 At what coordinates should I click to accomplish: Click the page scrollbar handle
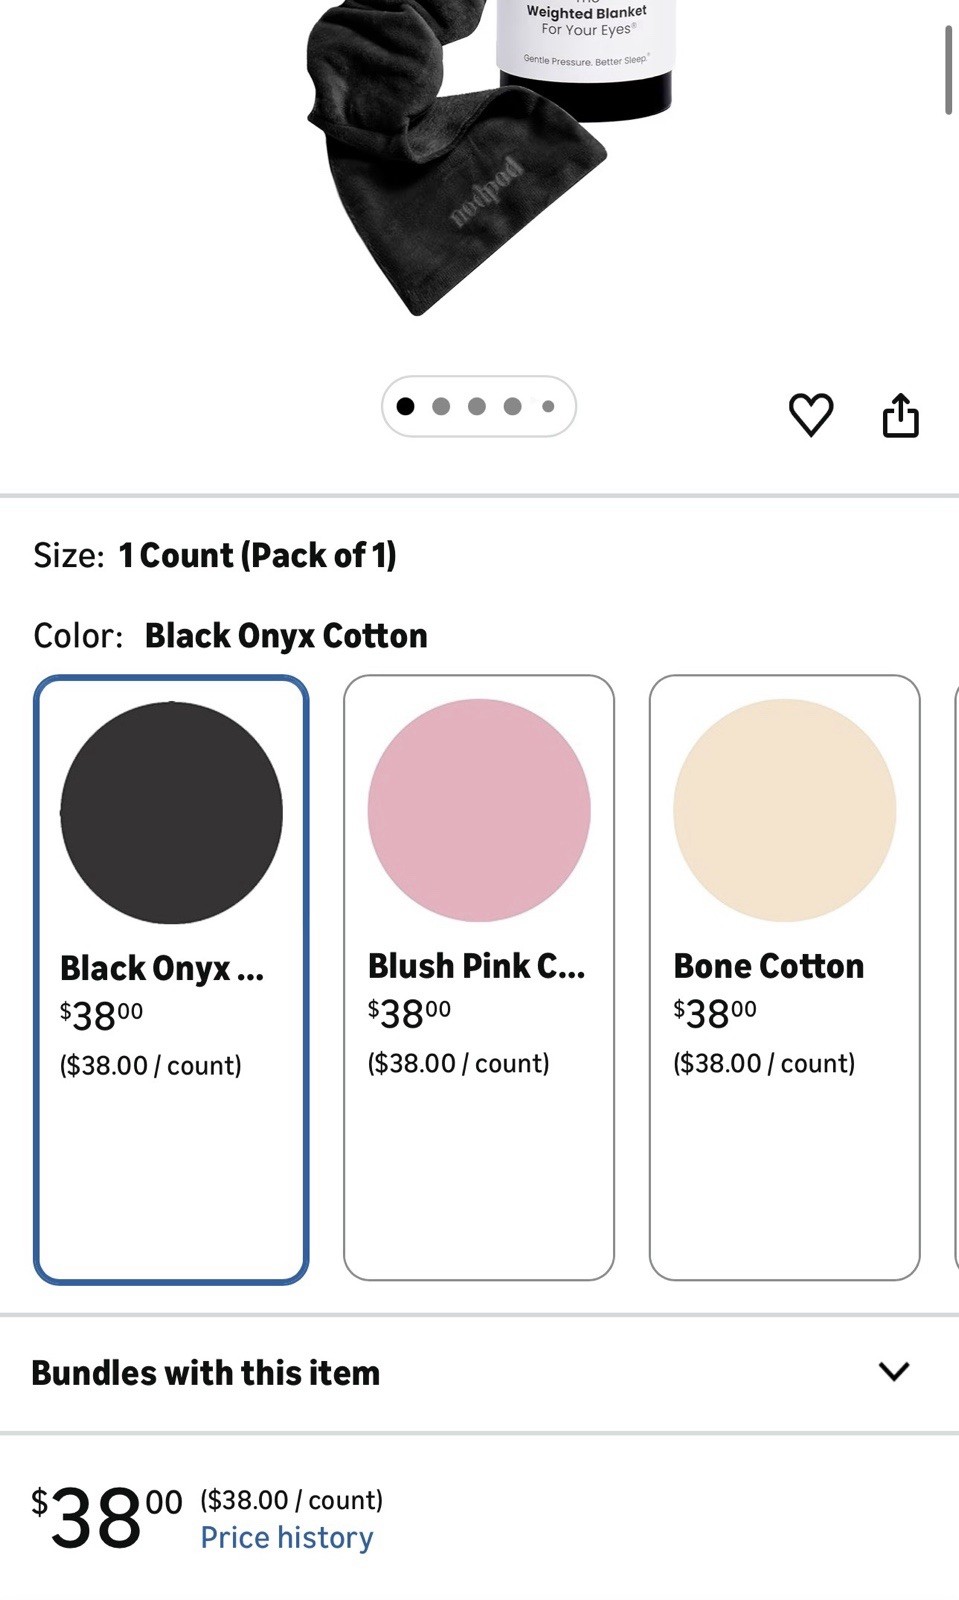coord(948,70)
